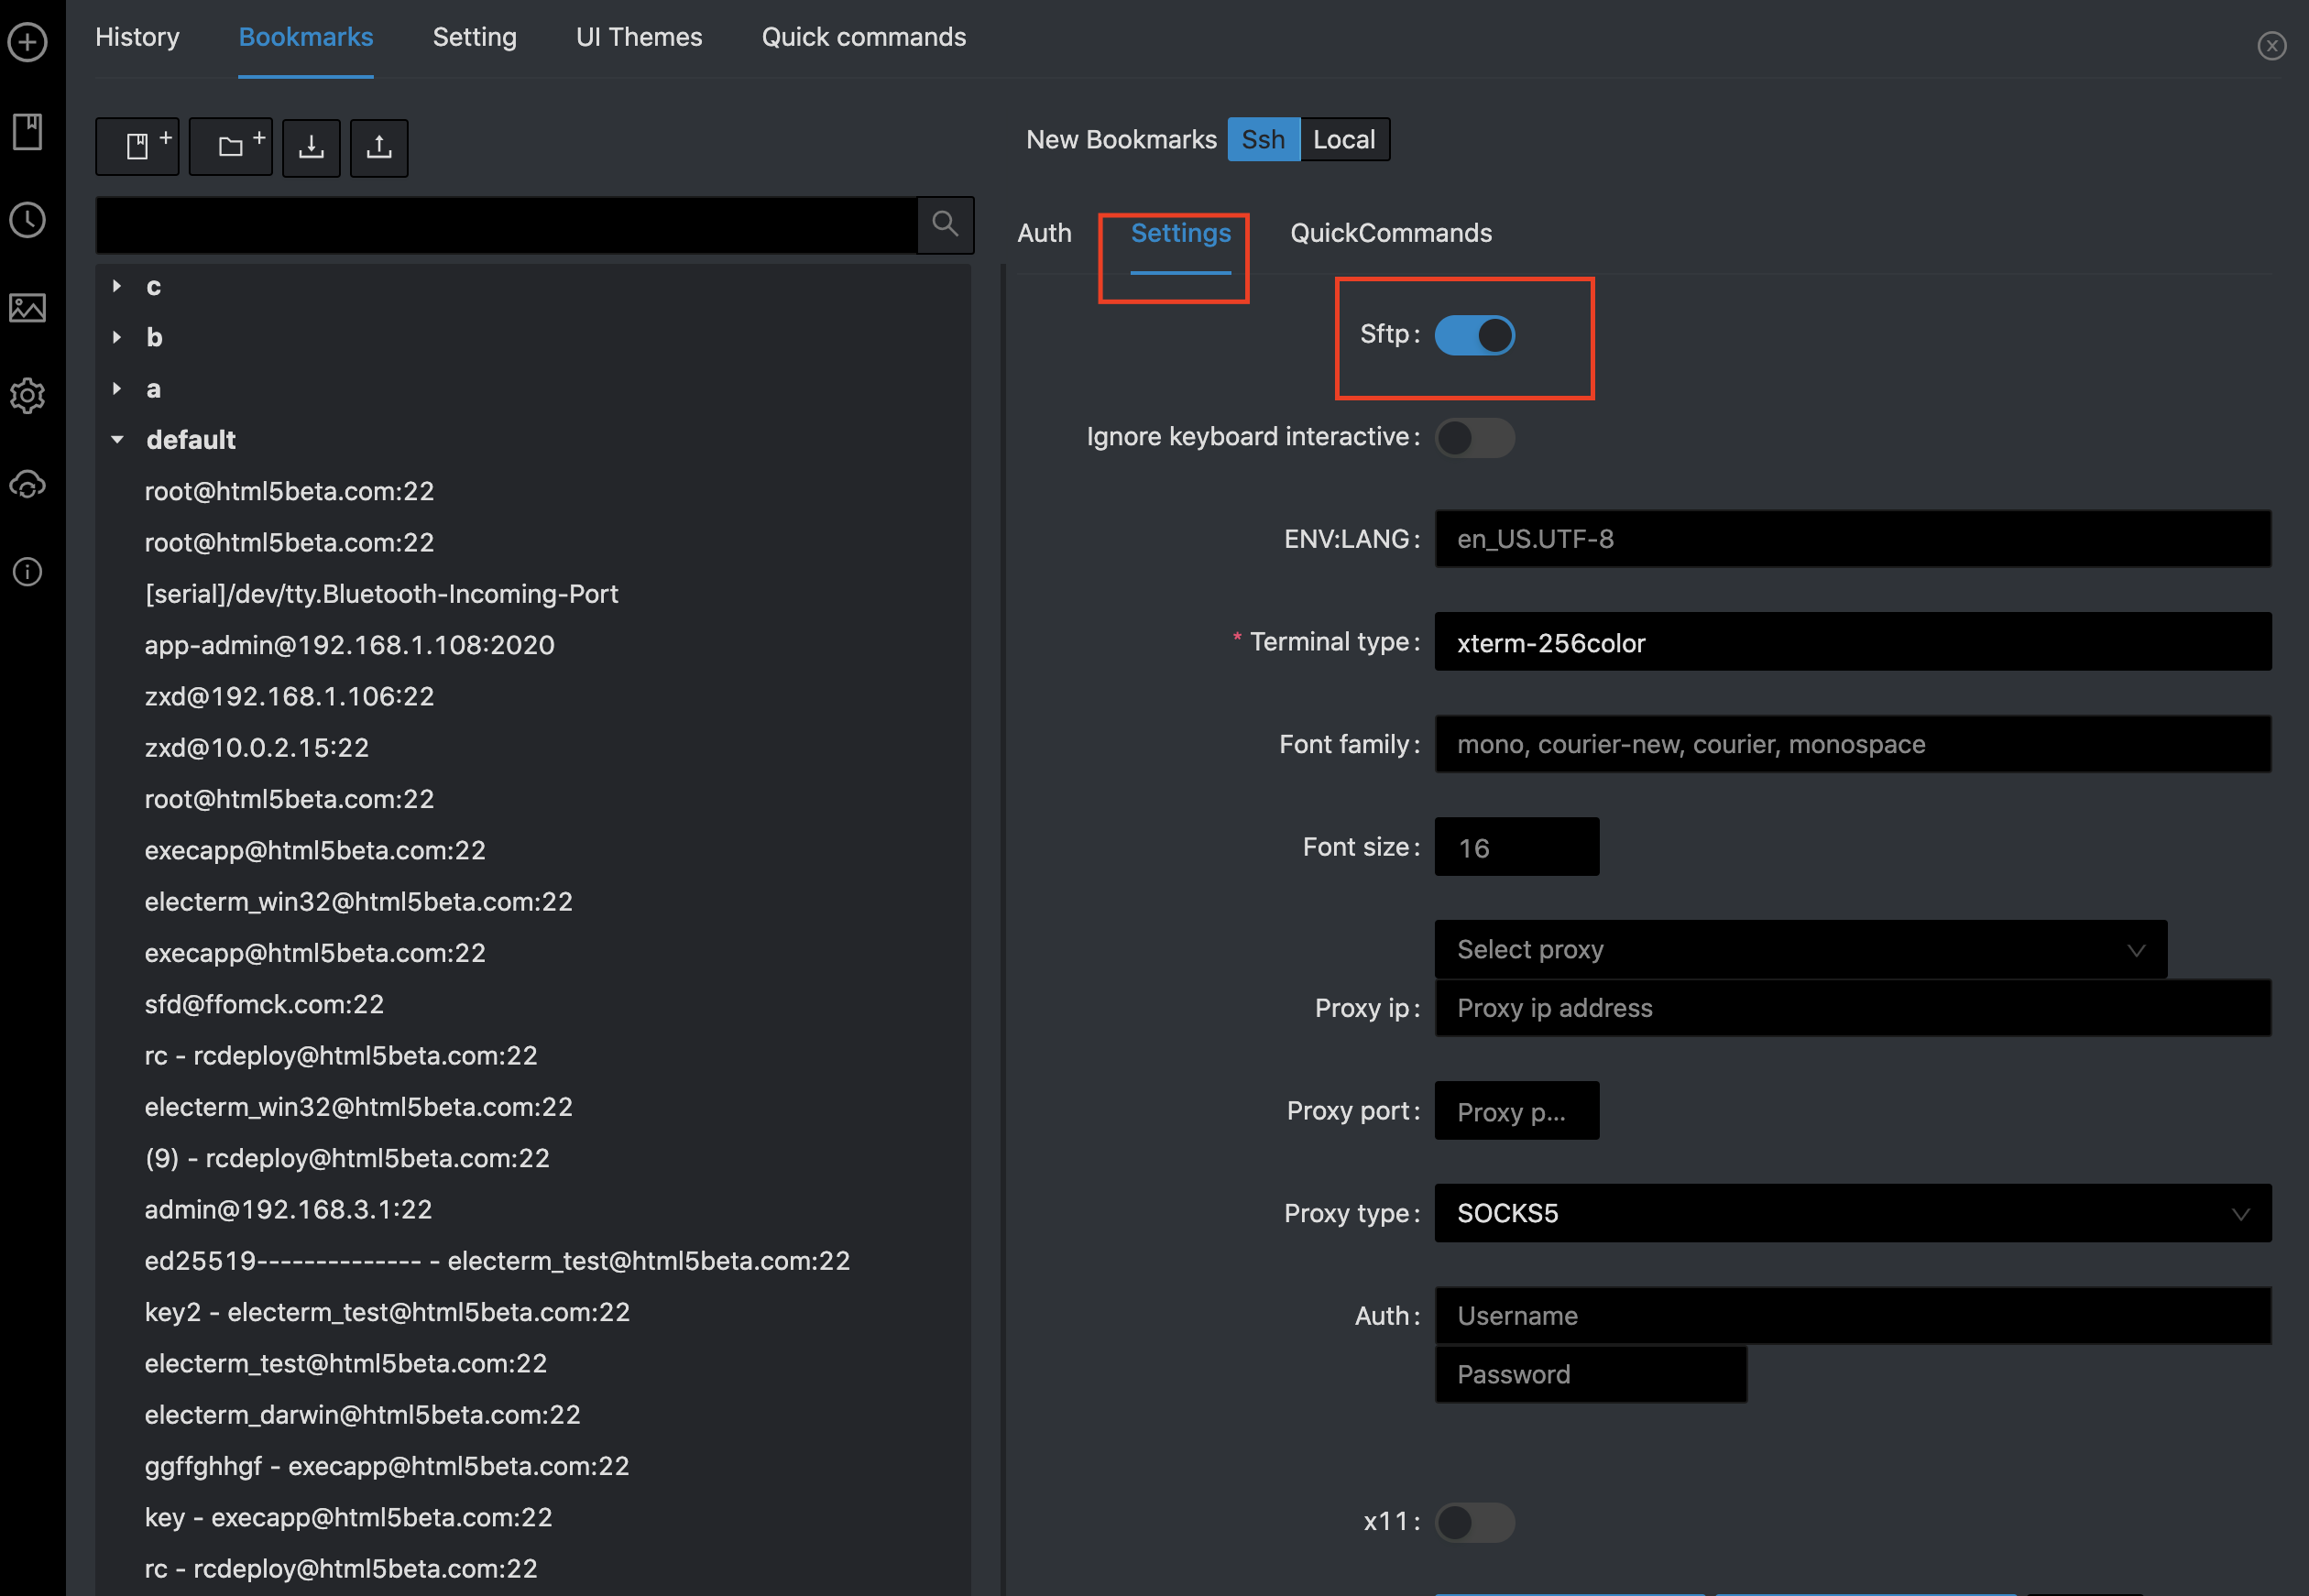Switch to the QuickCommands tab
The image size is (2309, 1596).
click(1390, 233)
